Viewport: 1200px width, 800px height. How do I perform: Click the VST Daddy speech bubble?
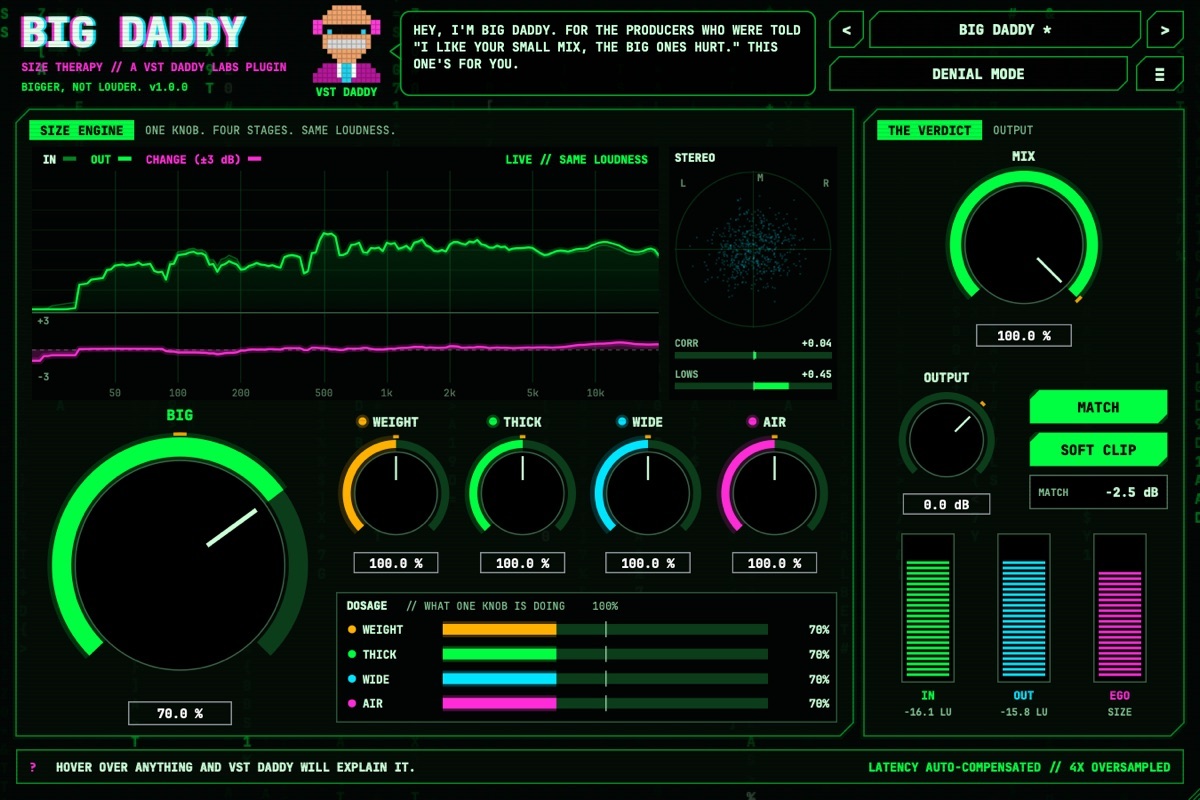click(x=608, y=53)
